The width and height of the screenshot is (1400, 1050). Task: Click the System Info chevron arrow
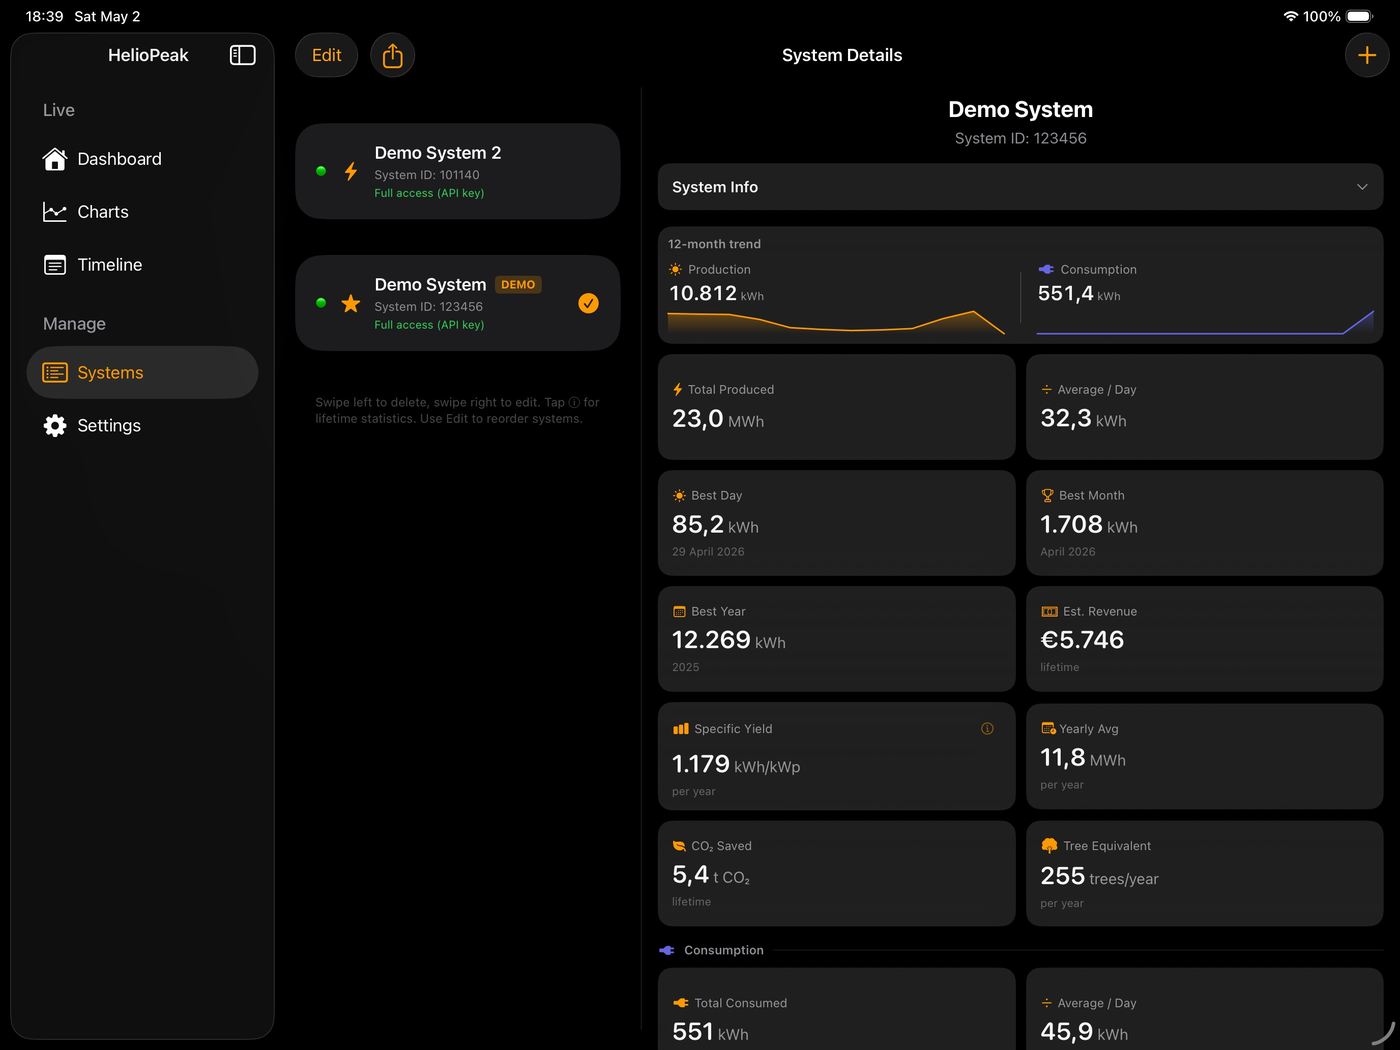click(1362, 187)
